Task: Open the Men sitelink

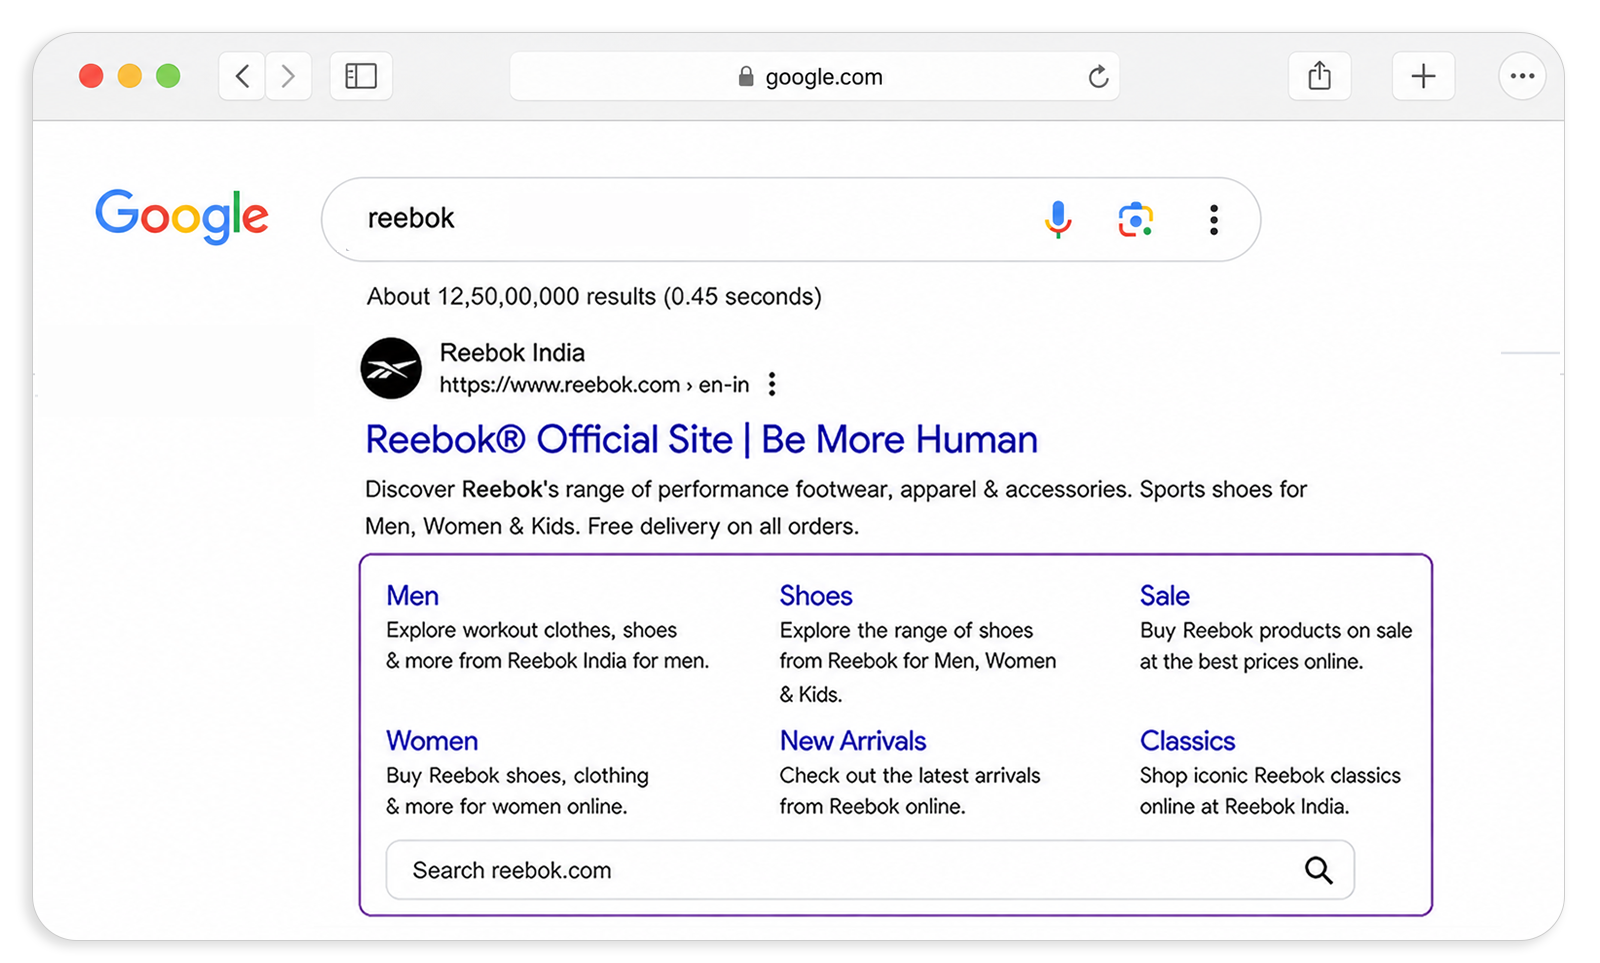Action: tap(412, 596)
